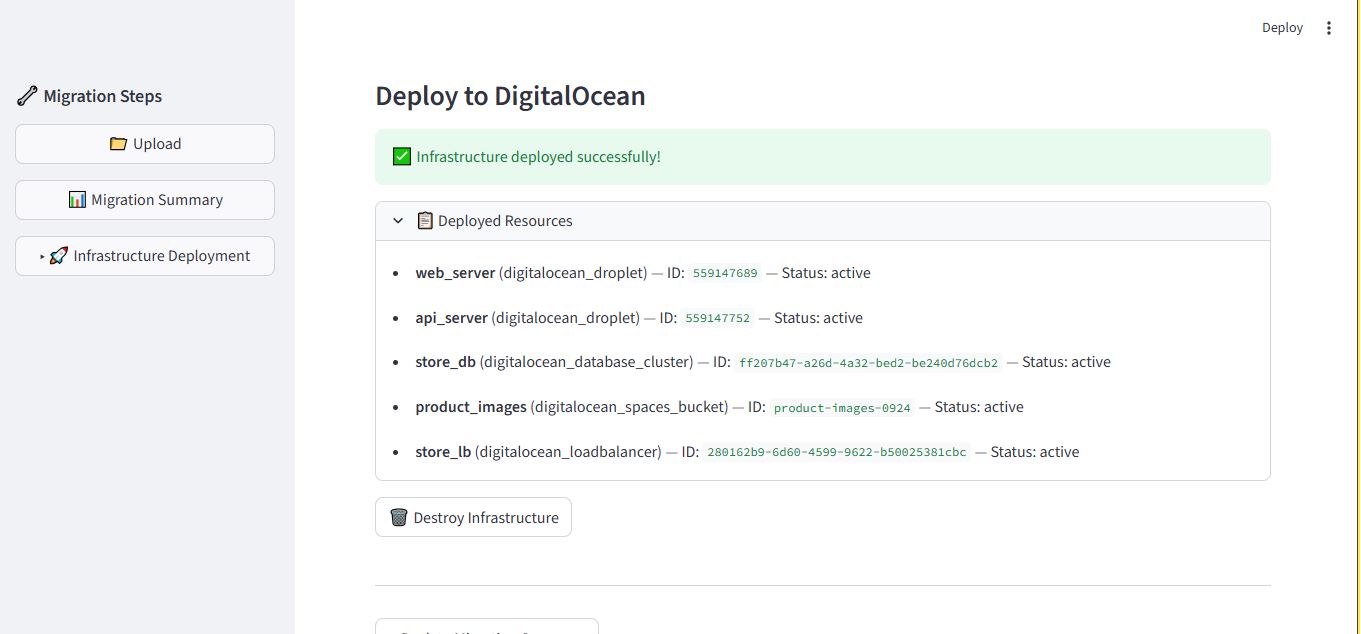This screenshot has width=1361, height=634.
Task: Go to Migration Summary step
Action: 145,200
